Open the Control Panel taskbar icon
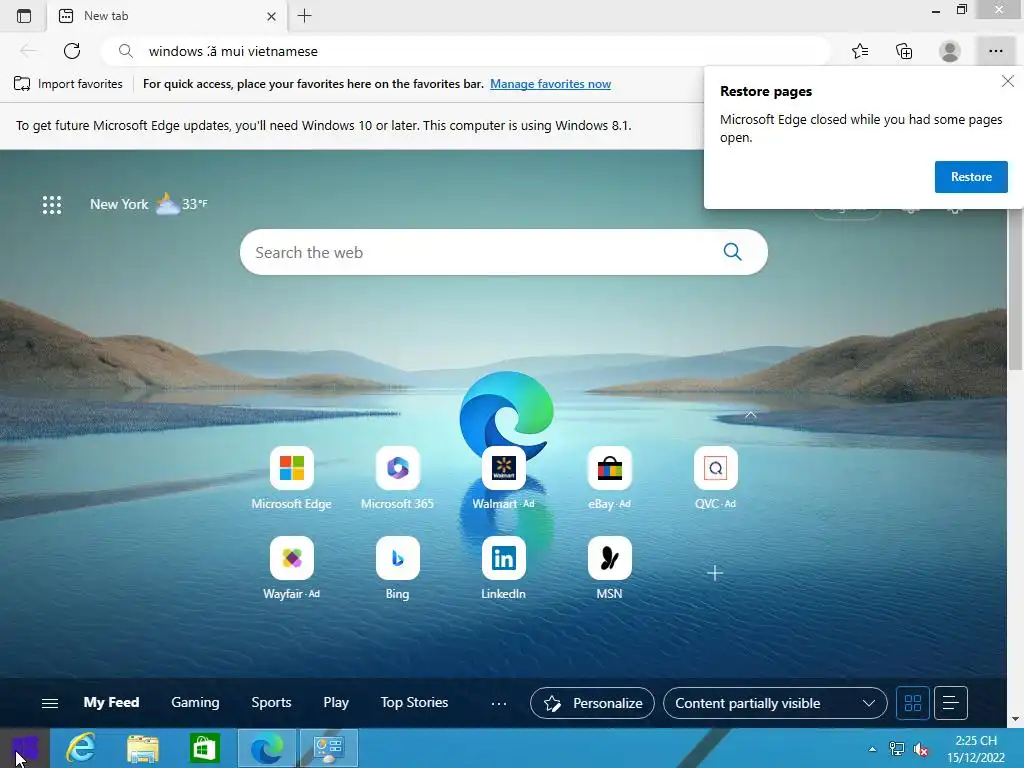The height and width of the screenshot is (768, 1024). tap(328, 748)
